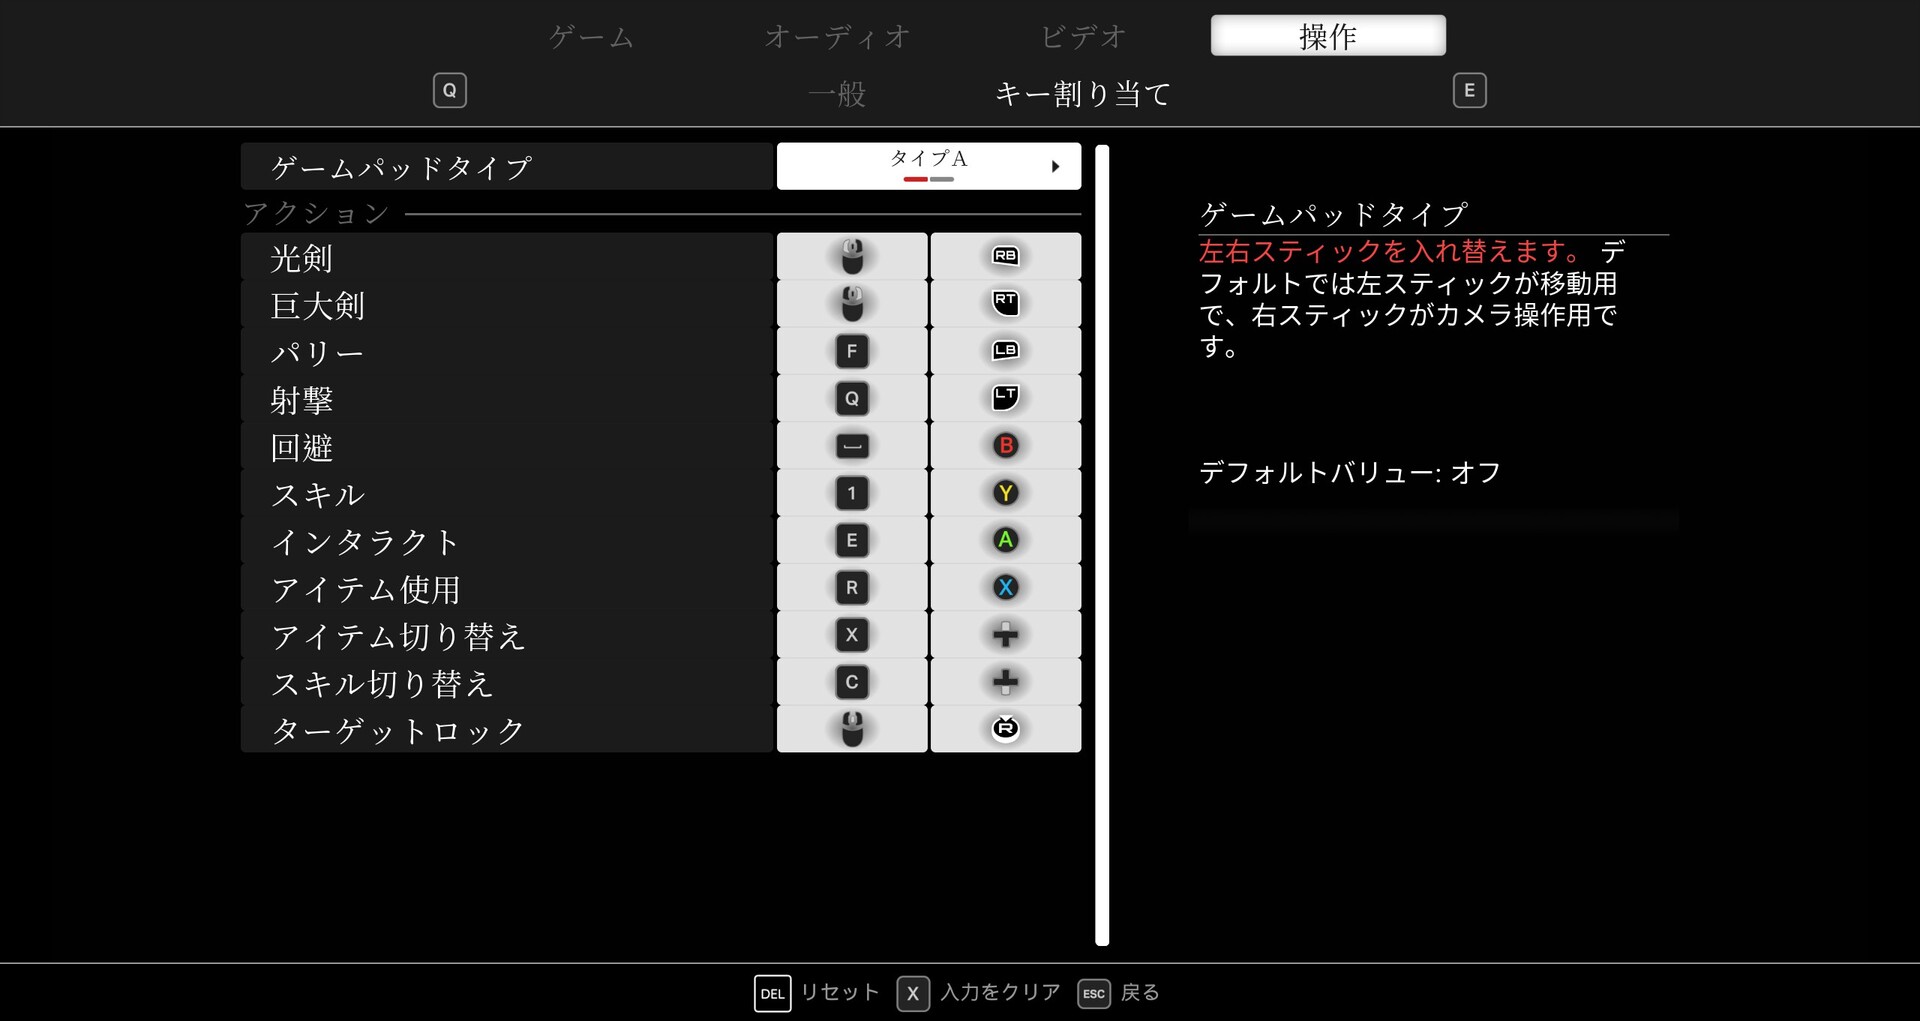This screenshot has height=1021, width=1920.
Task: Switch to the オーディオ tab
Action: [837, 37]
